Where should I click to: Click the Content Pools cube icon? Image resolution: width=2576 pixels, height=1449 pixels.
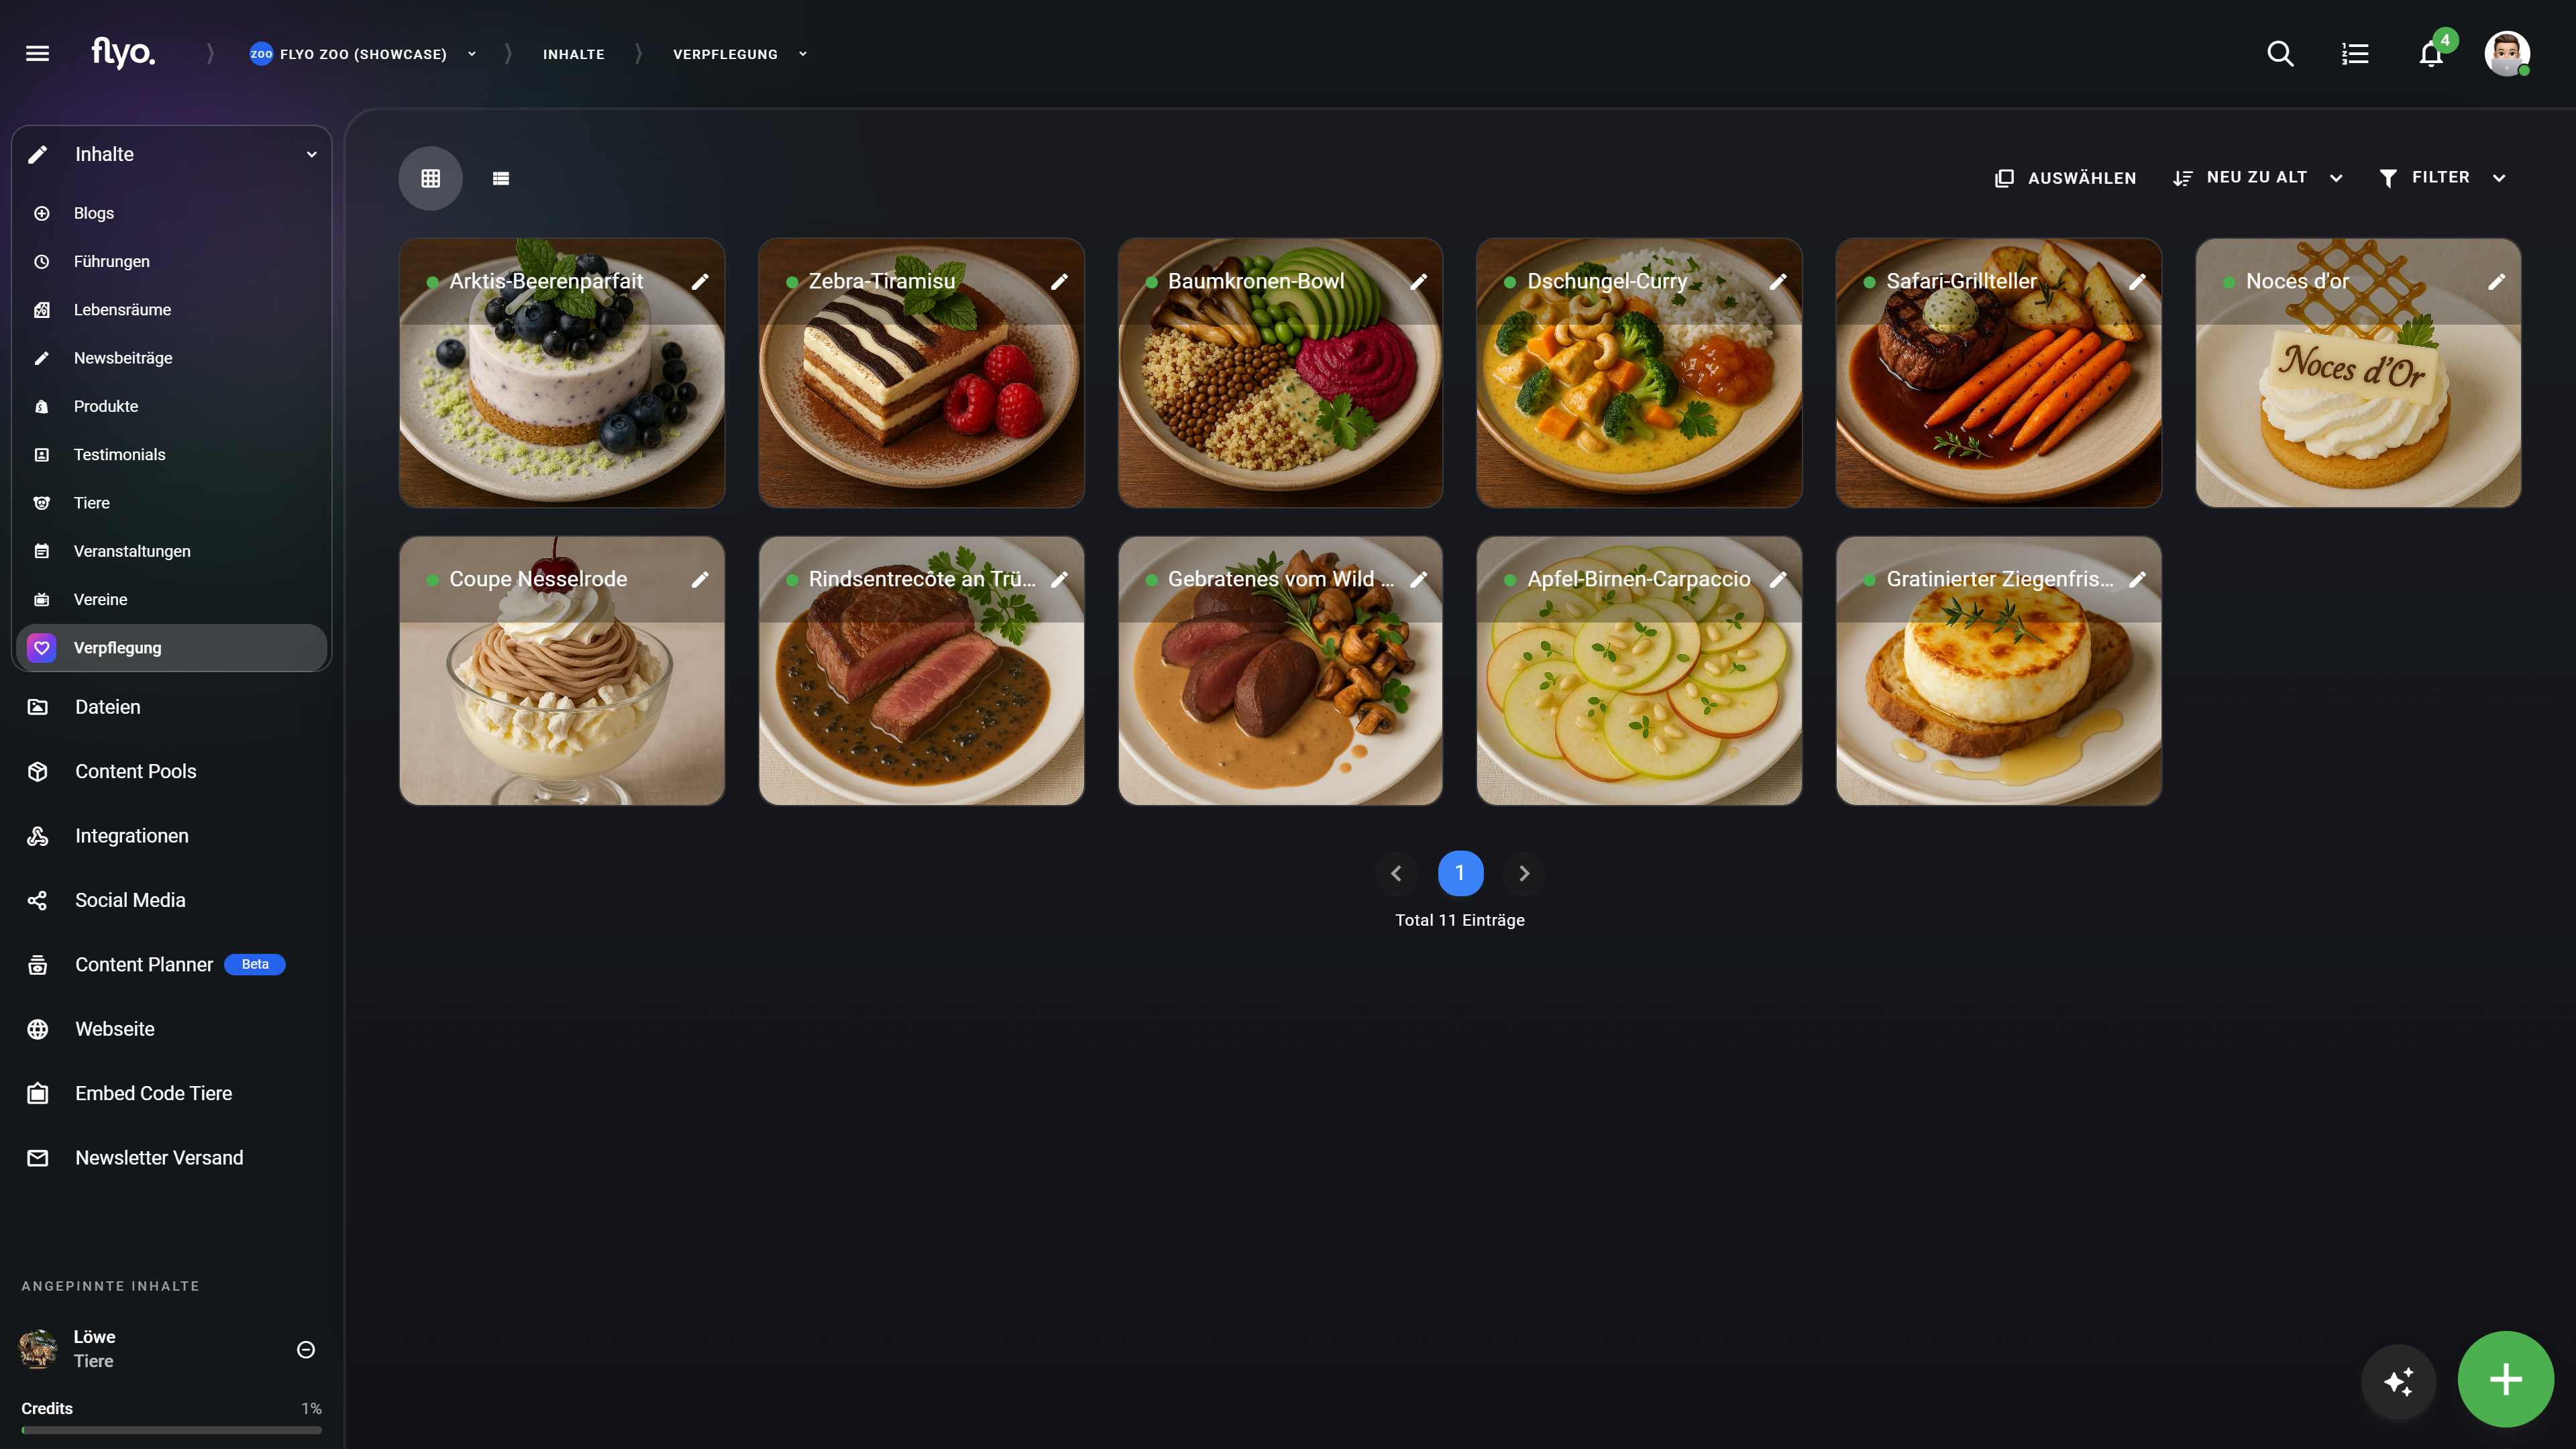coord(38,771)
